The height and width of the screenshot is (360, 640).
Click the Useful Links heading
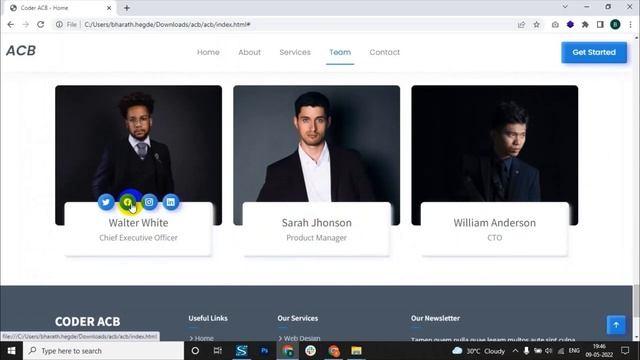point(208,318)
